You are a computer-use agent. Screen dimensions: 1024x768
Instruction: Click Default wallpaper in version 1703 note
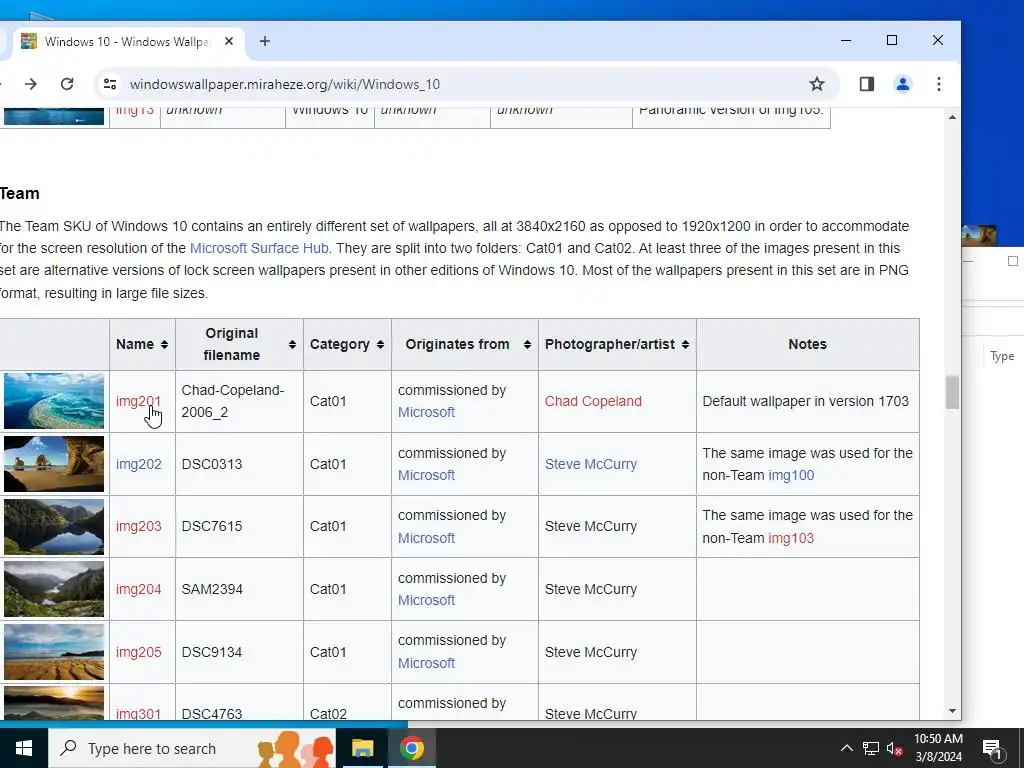point(805,401)
